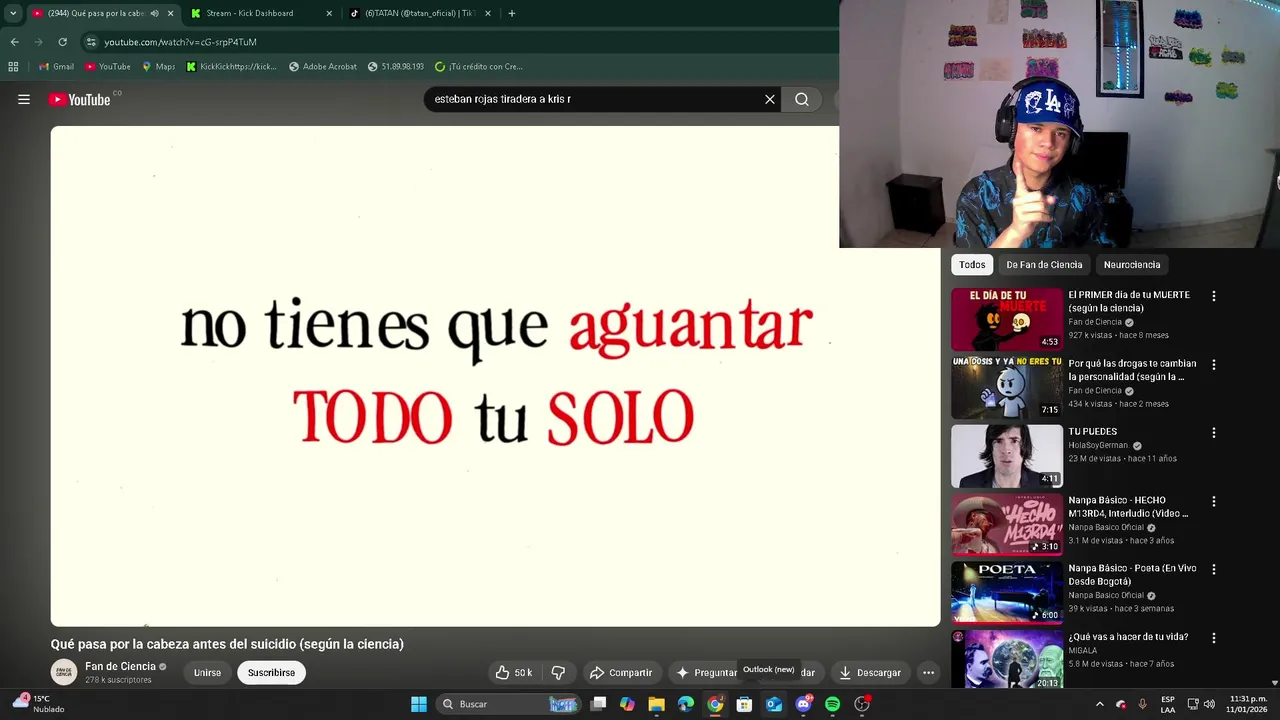Open options menu for TU PUEDES video

tap(1214, 433)
